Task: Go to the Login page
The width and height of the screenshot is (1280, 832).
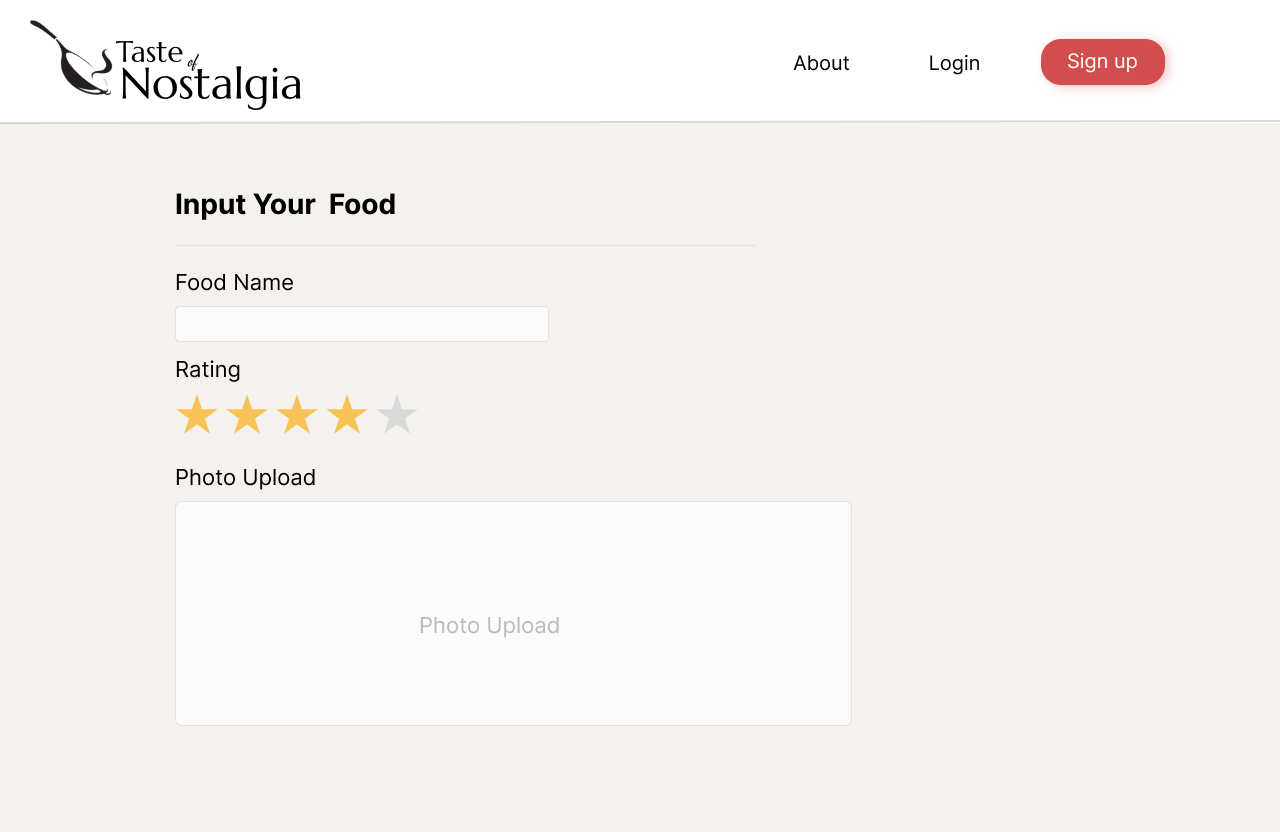Action: [x=954, y=63]
